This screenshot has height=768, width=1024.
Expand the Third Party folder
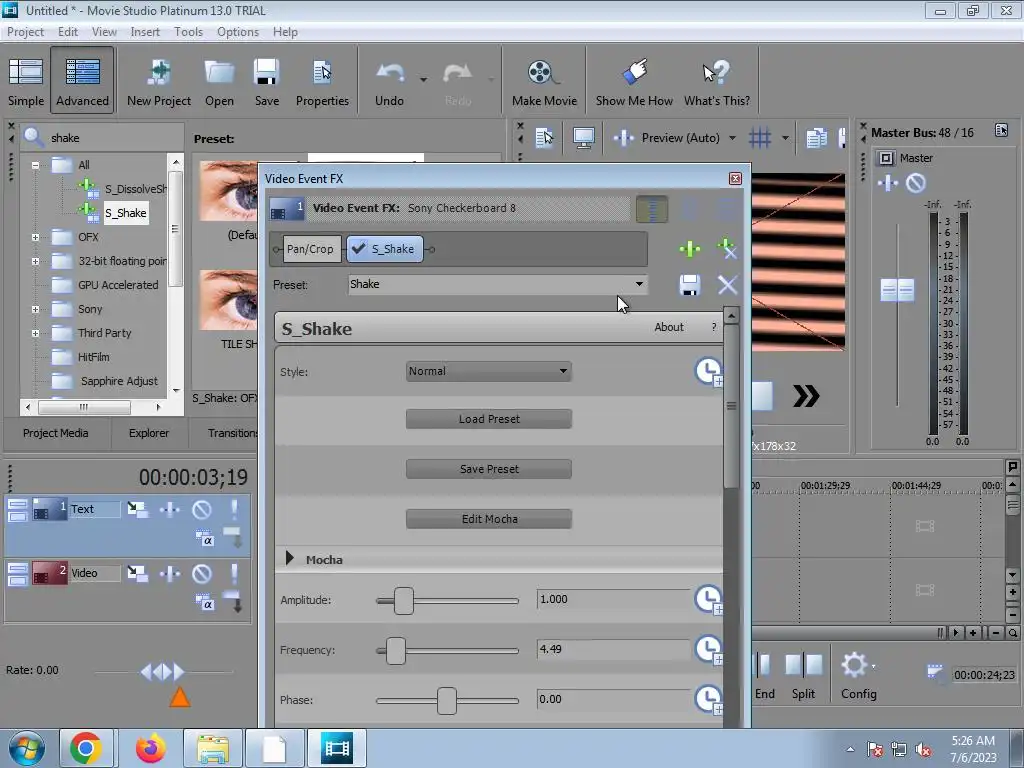tap(35, 333)
